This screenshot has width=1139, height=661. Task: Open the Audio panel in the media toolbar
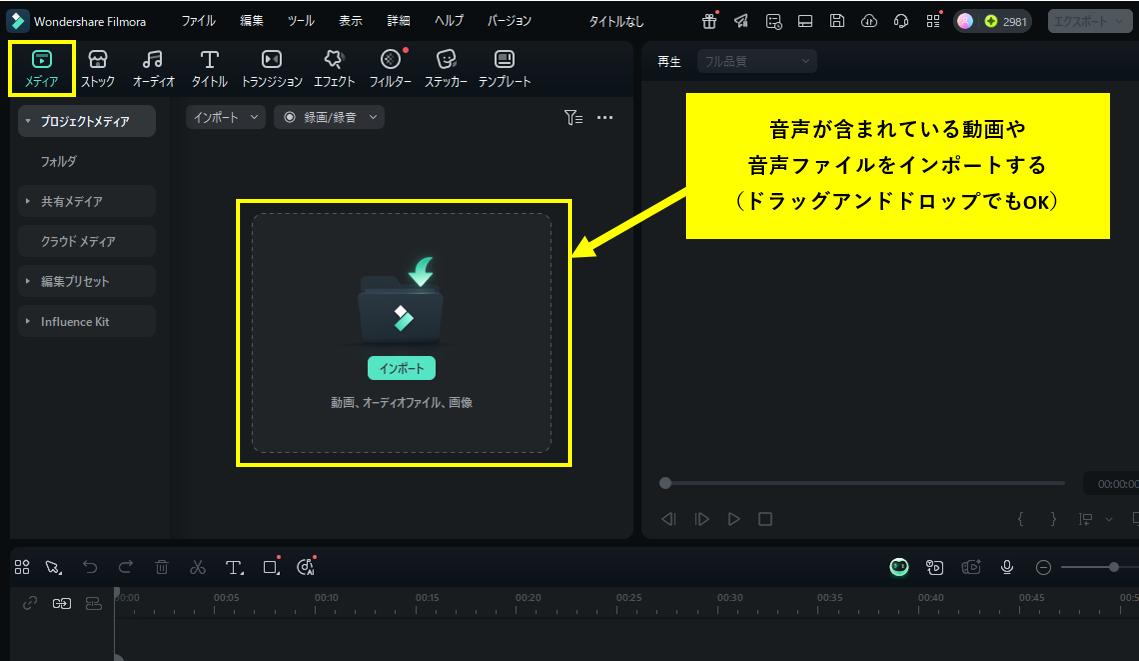(x=152, y=68)
